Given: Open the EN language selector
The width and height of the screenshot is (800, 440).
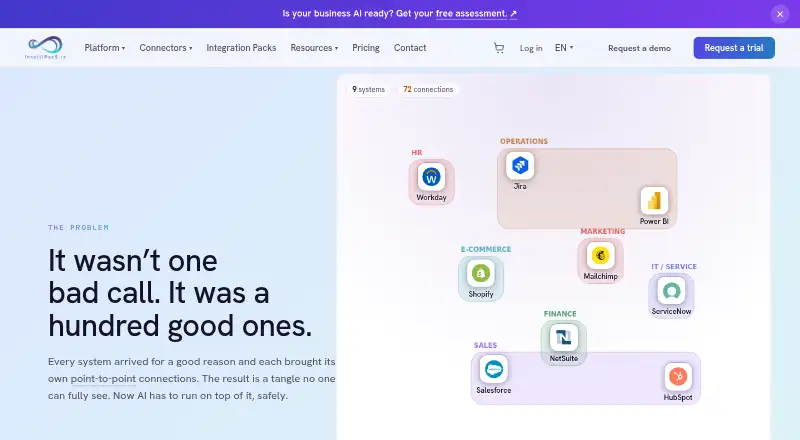Looking at the screenshot, I should (564, 48).
